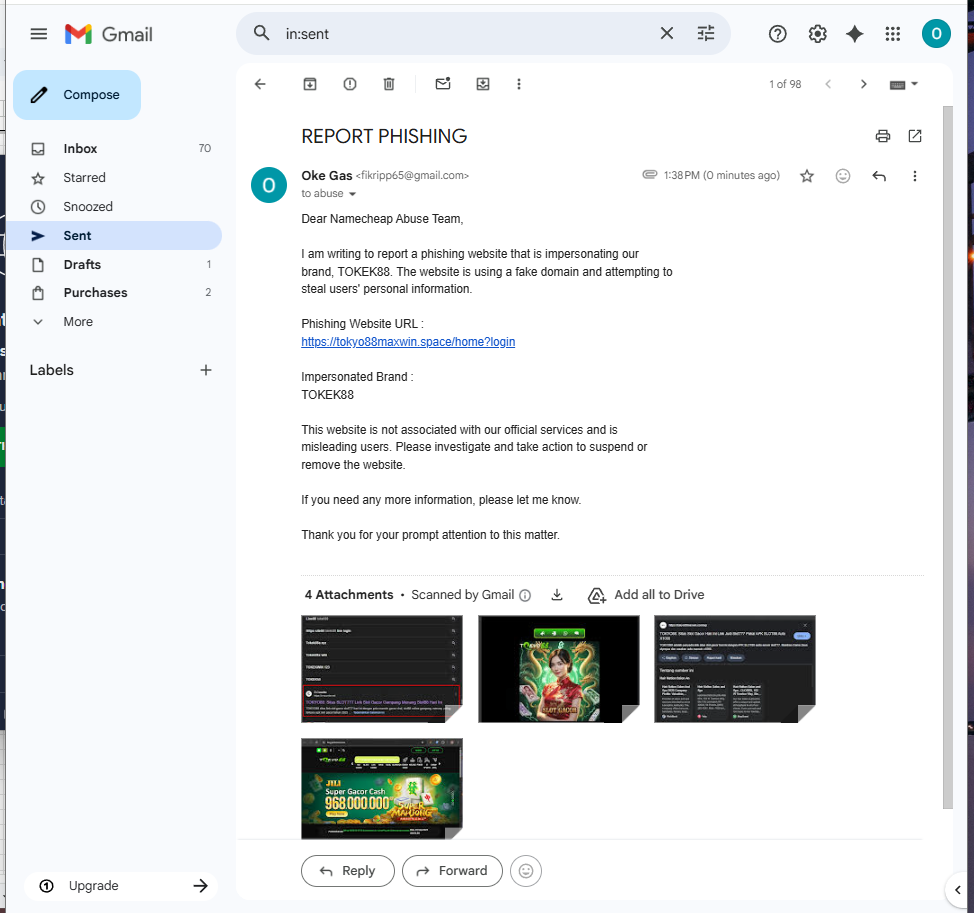Open the Starred folder
974x913 pixels.
pyautogui.click(x=114, y=178)
